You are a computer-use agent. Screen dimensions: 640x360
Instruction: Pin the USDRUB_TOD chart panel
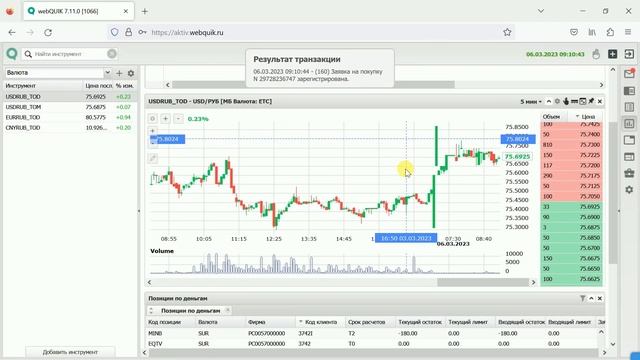point(591,101)
